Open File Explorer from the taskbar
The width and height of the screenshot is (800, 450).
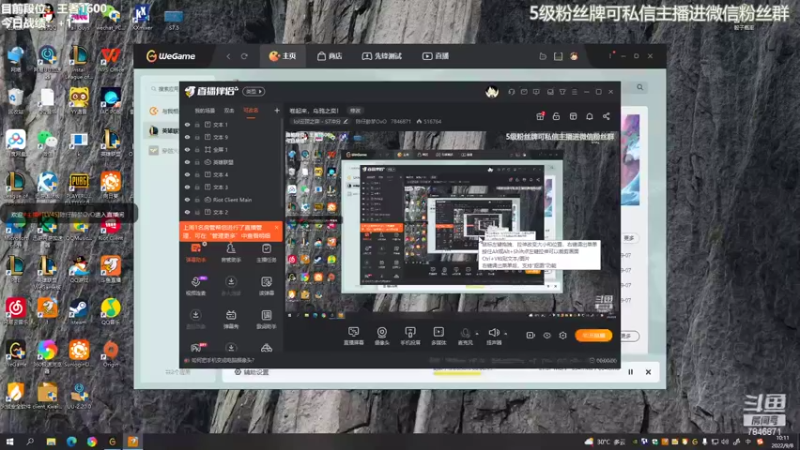[51, 441]
